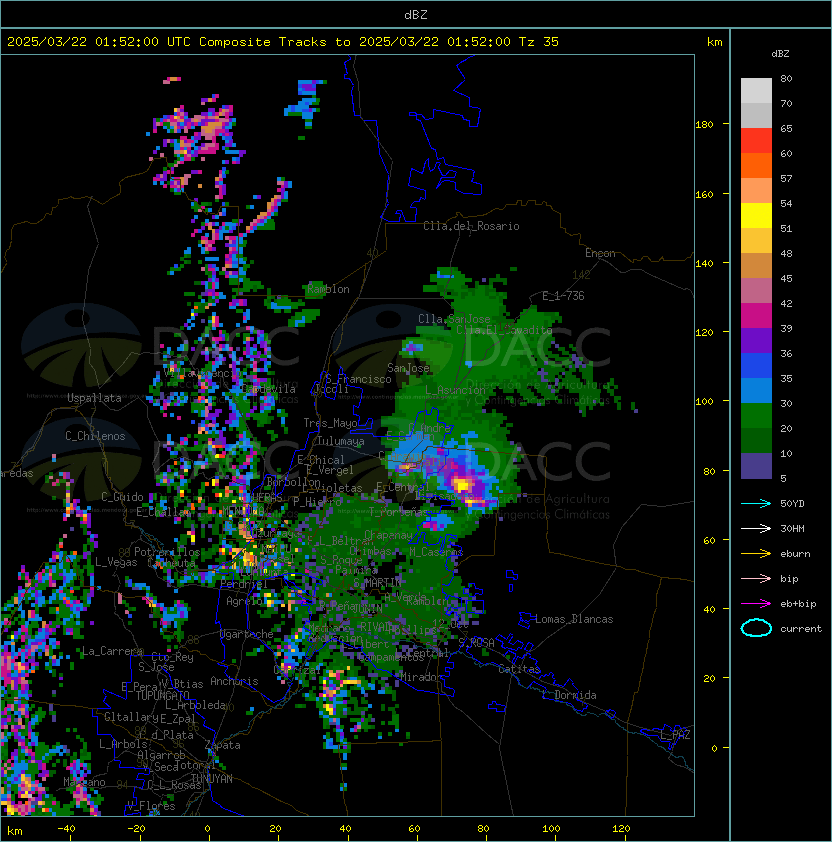Pick the bright yellow 51-54 dBZ swatch
Image resolution: width=832 pixels, height=842 pixels.
[x=756, y=215]
